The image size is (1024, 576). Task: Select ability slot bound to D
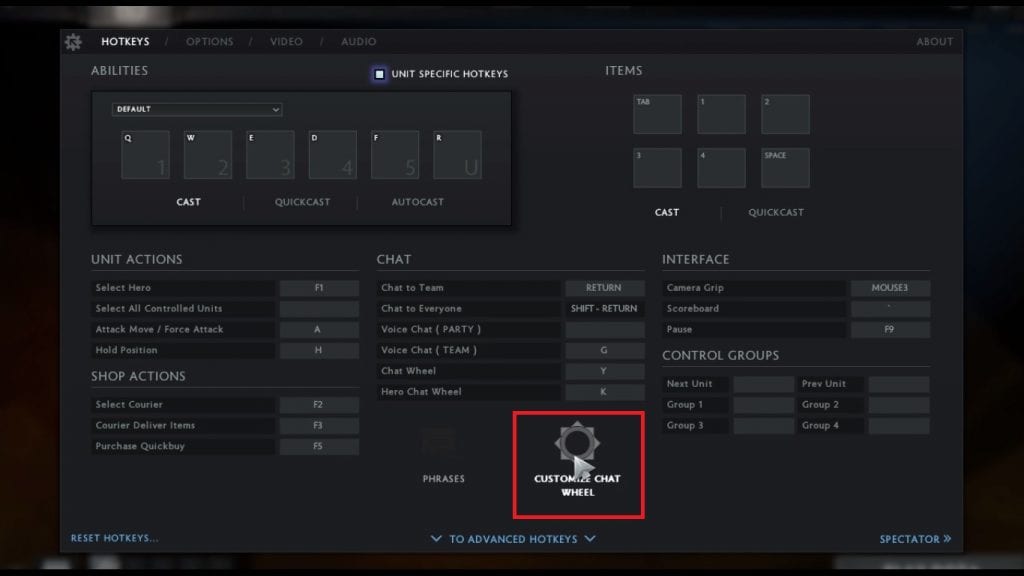click(333, 155)
